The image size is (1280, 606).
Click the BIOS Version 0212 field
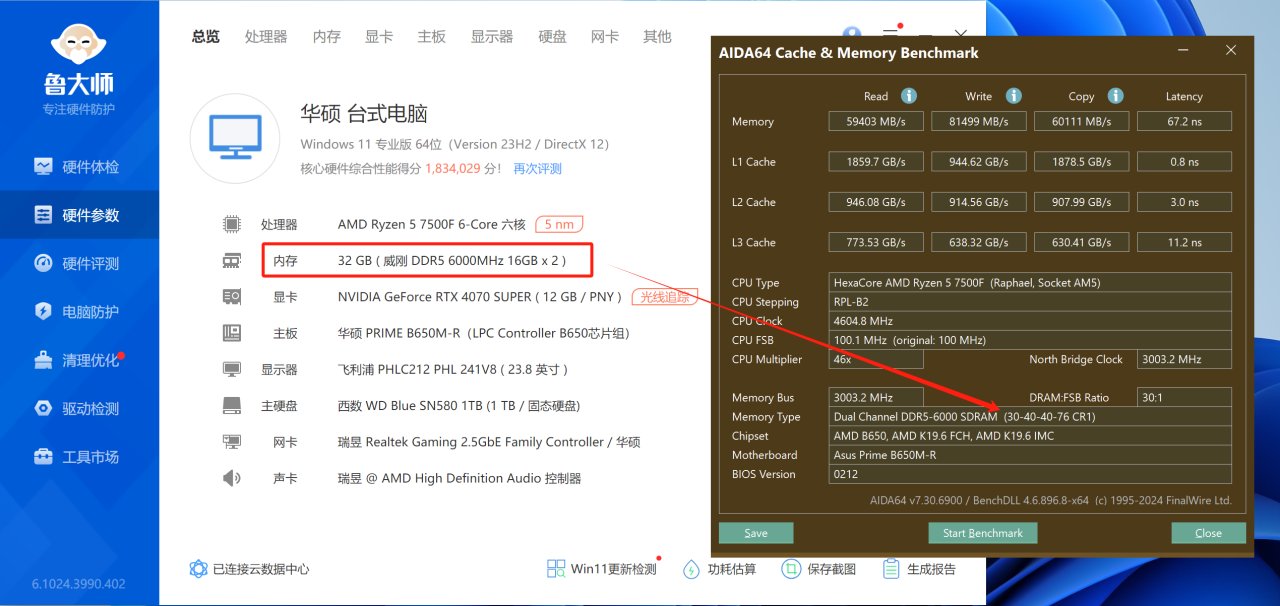(x=1030, y=474)
